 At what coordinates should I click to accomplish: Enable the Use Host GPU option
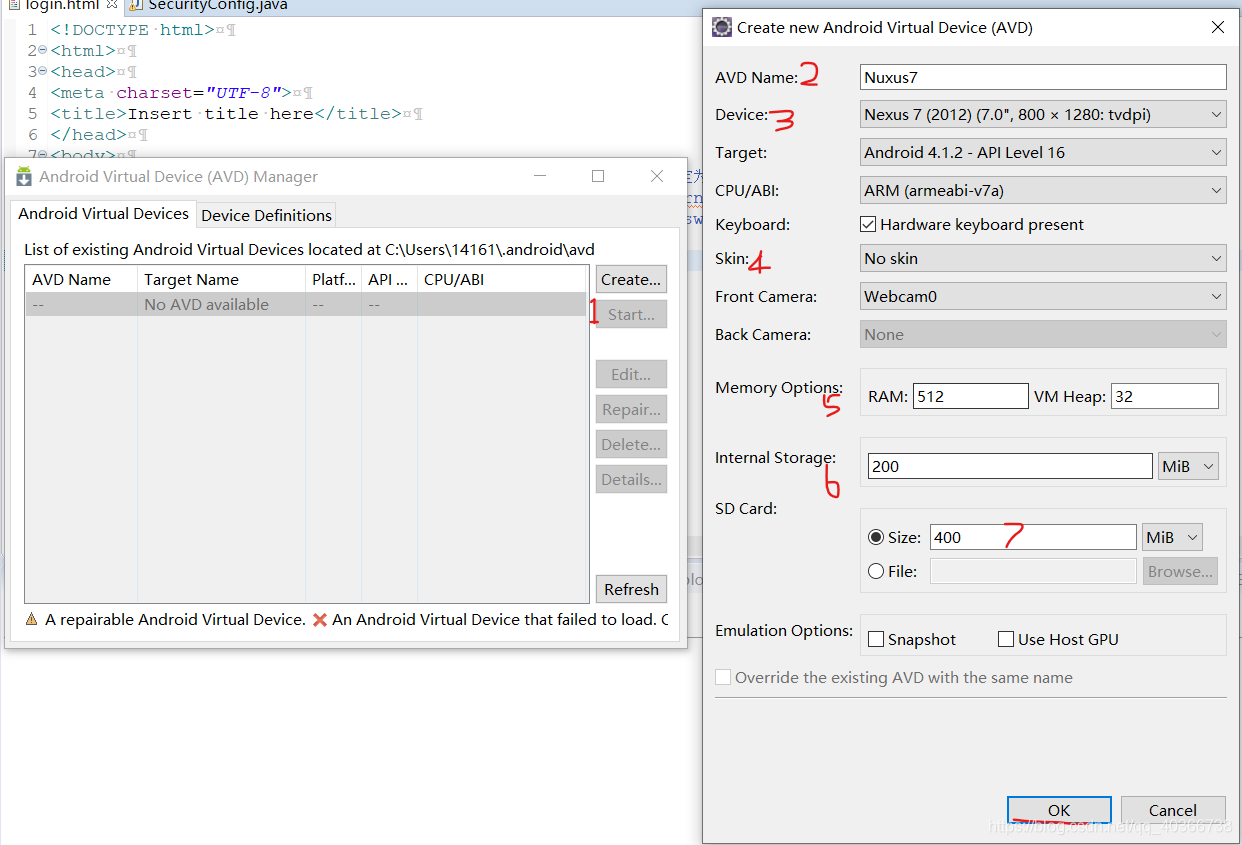click(1006, 639)
